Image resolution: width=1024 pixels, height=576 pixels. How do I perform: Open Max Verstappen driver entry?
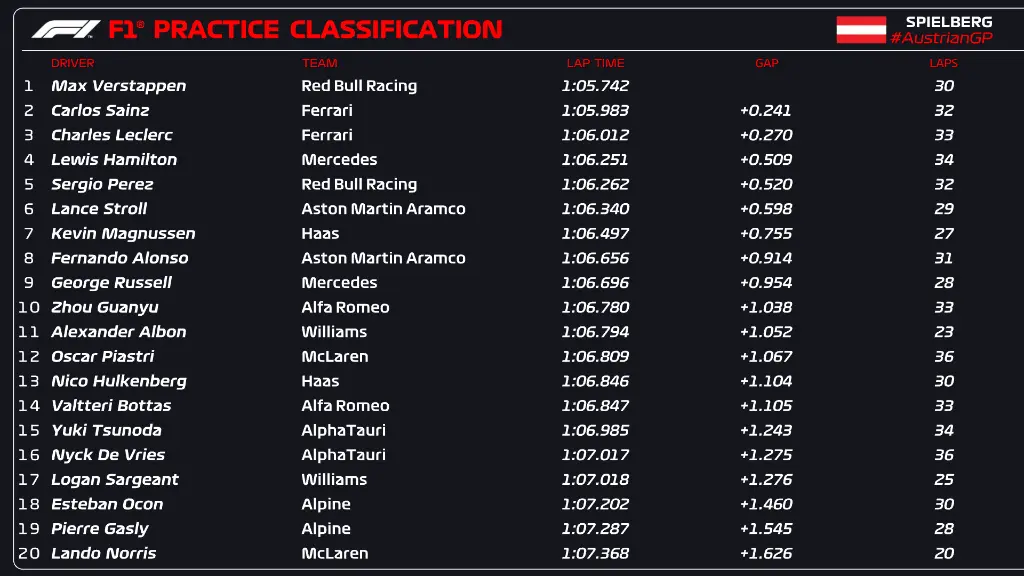[x=118, y=86]
